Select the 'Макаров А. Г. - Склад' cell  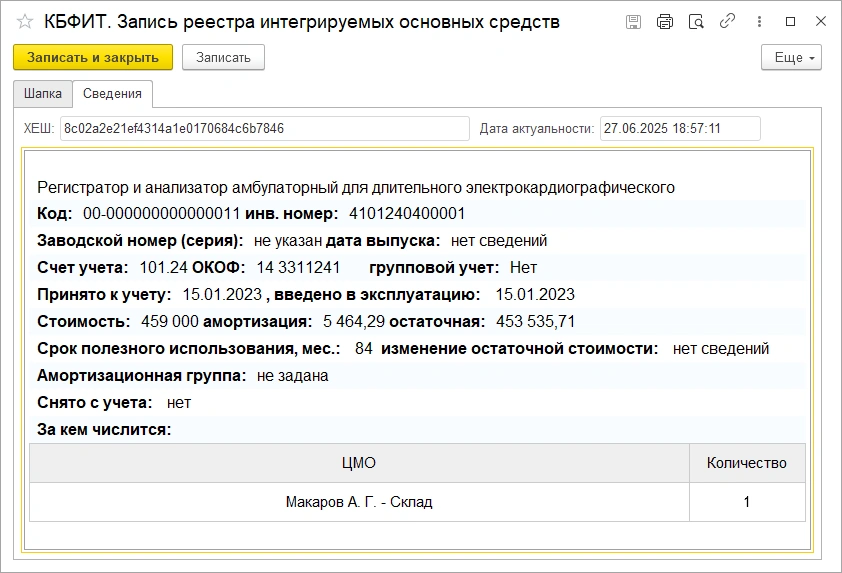359,502
